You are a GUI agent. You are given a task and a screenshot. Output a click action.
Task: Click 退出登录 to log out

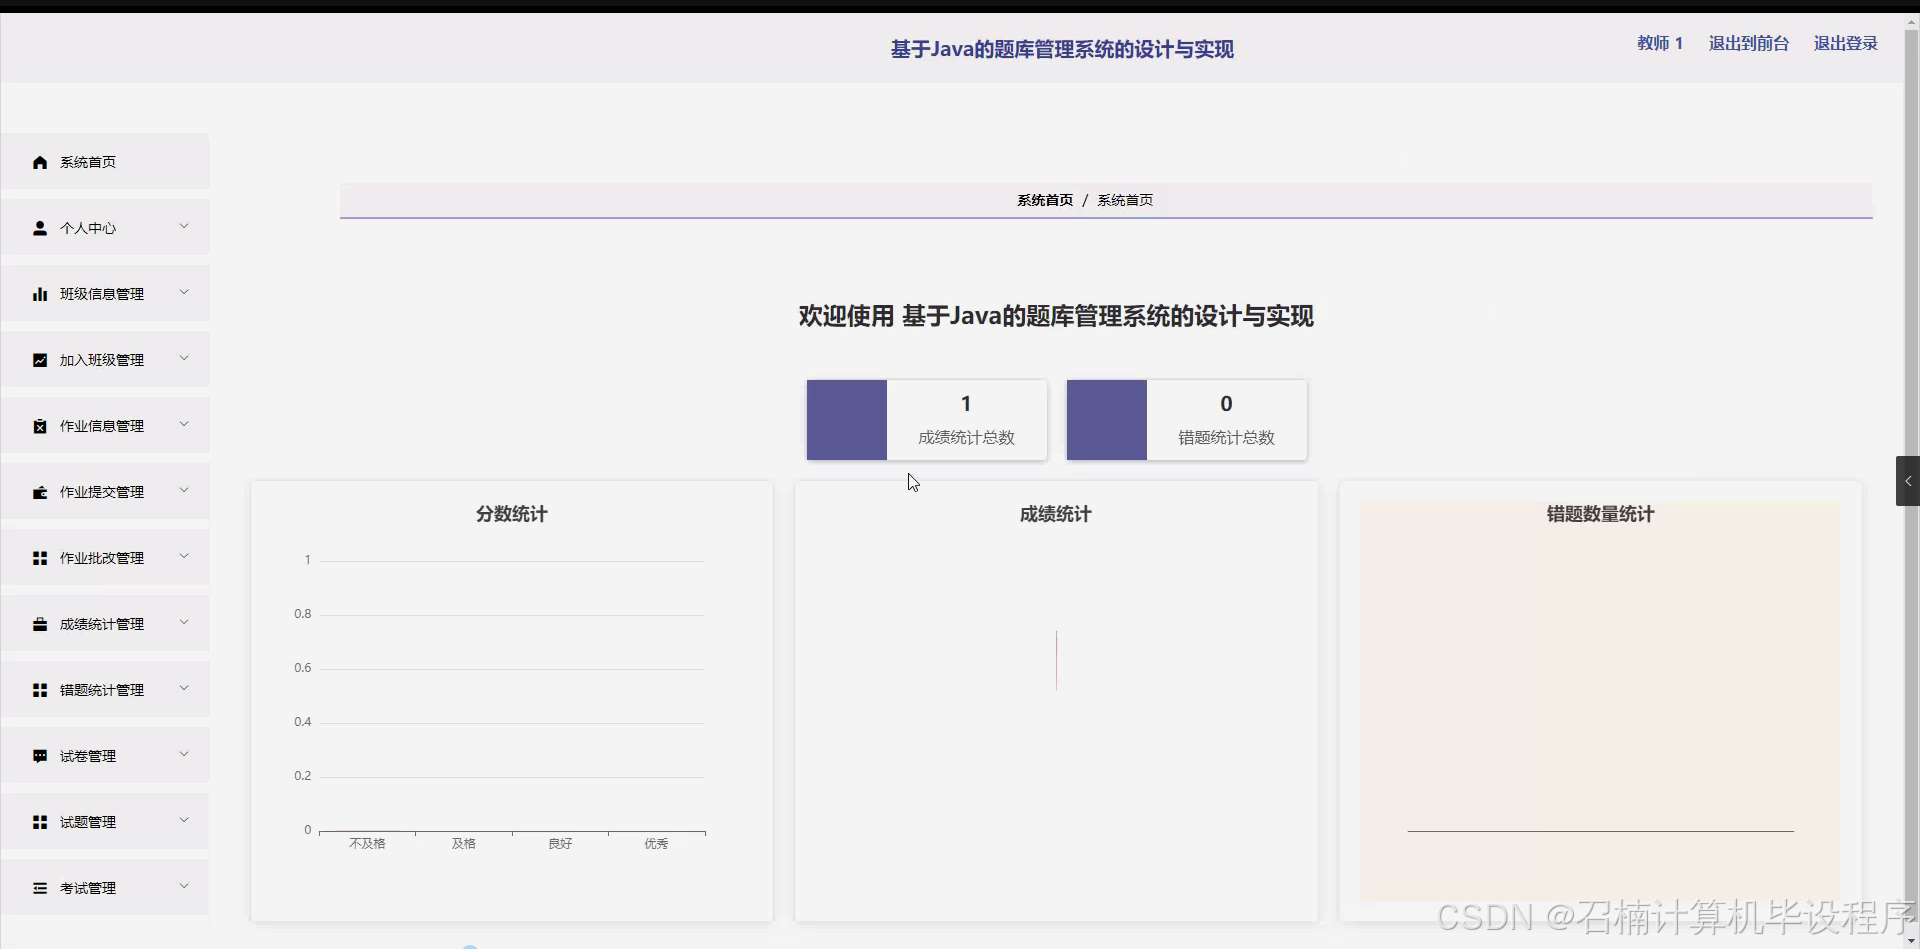click(x=1845, y=43)
